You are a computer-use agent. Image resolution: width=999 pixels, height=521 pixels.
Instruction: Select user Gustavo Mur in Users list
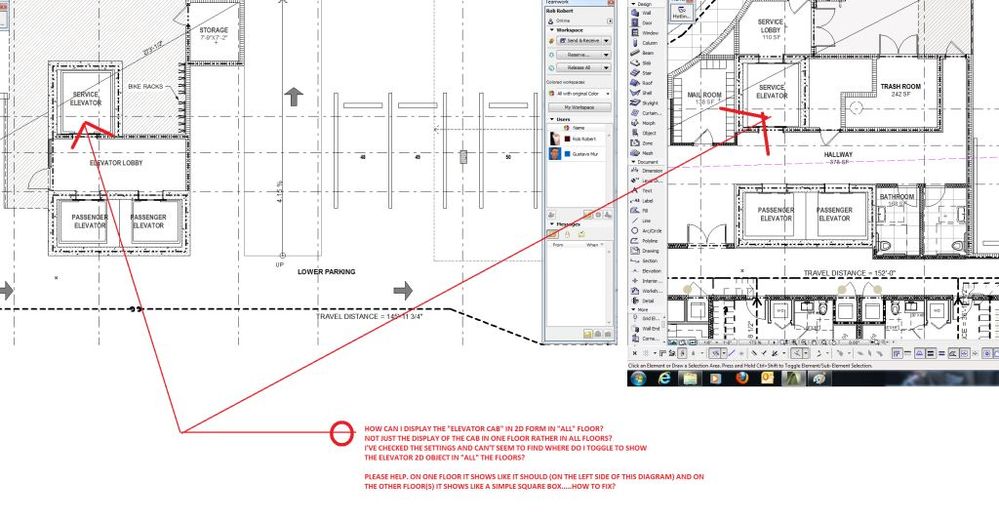(579, 154)
